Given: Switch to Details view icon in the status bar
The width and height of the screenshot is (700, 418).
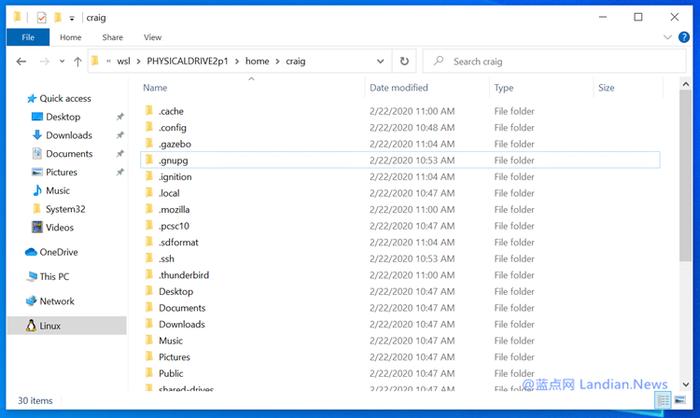Looking at the screenshot, I should coord(662,400).
